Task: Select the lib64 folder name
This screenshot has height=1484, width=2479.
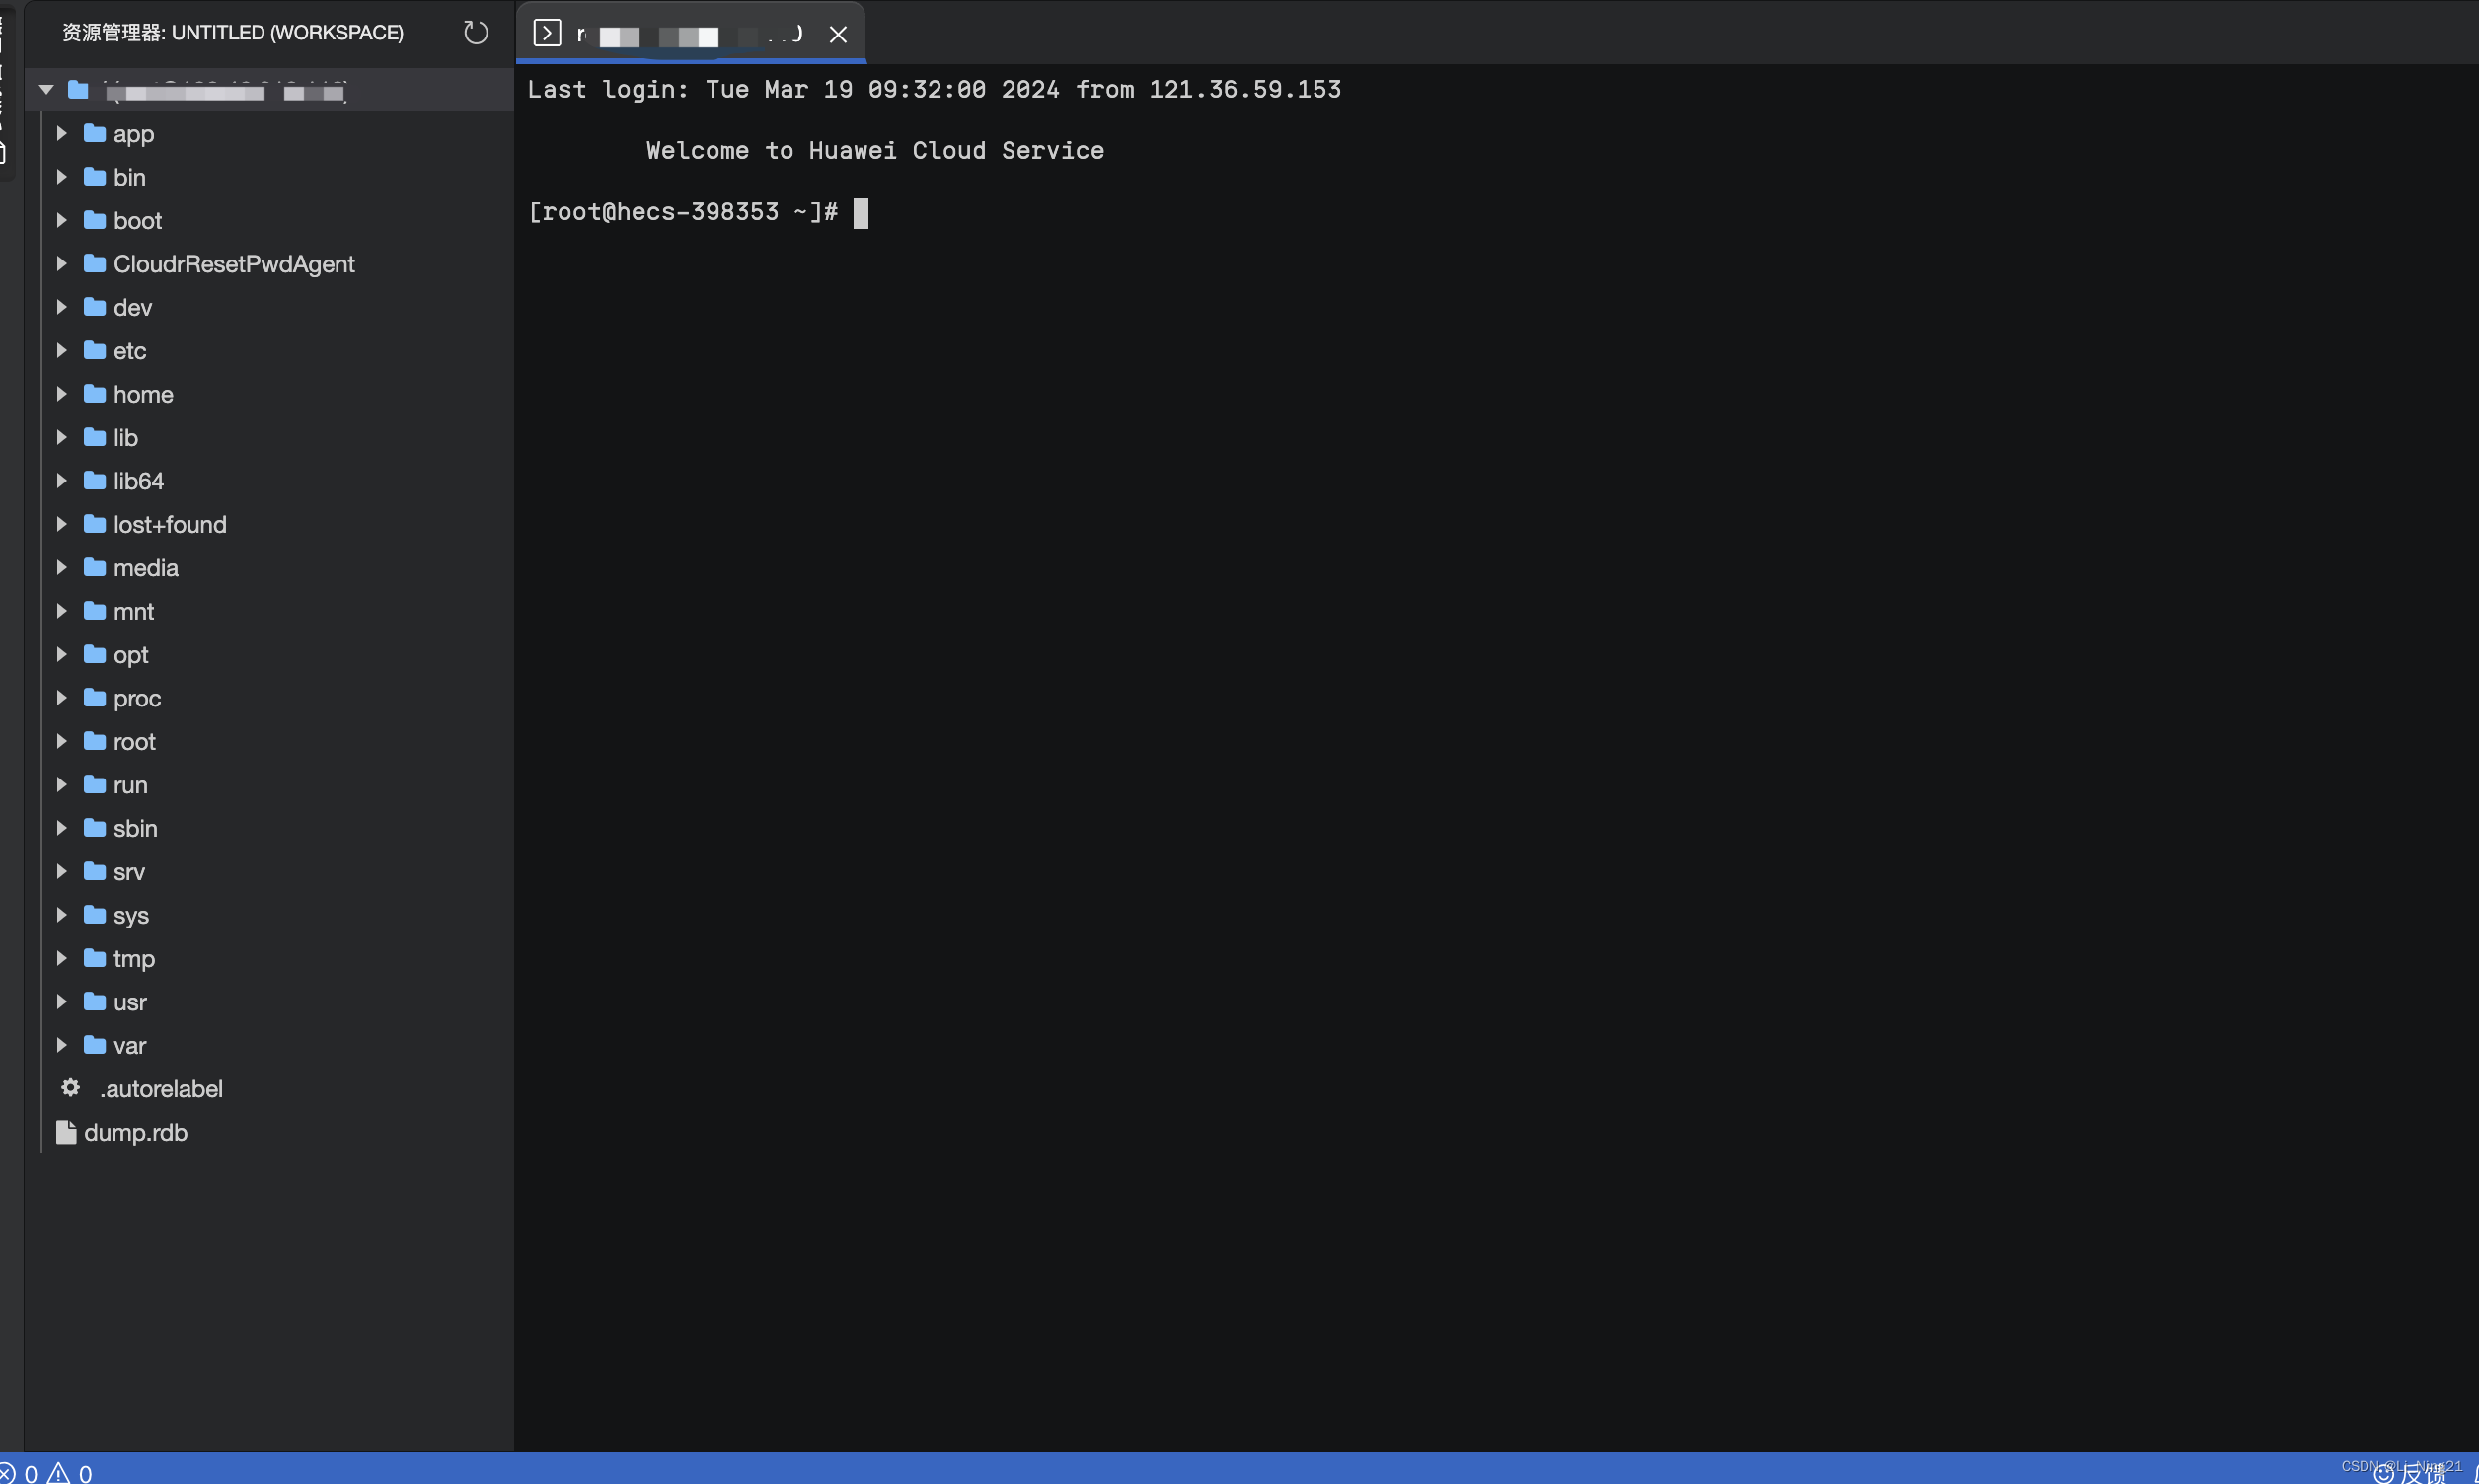Action: [138, 481]
